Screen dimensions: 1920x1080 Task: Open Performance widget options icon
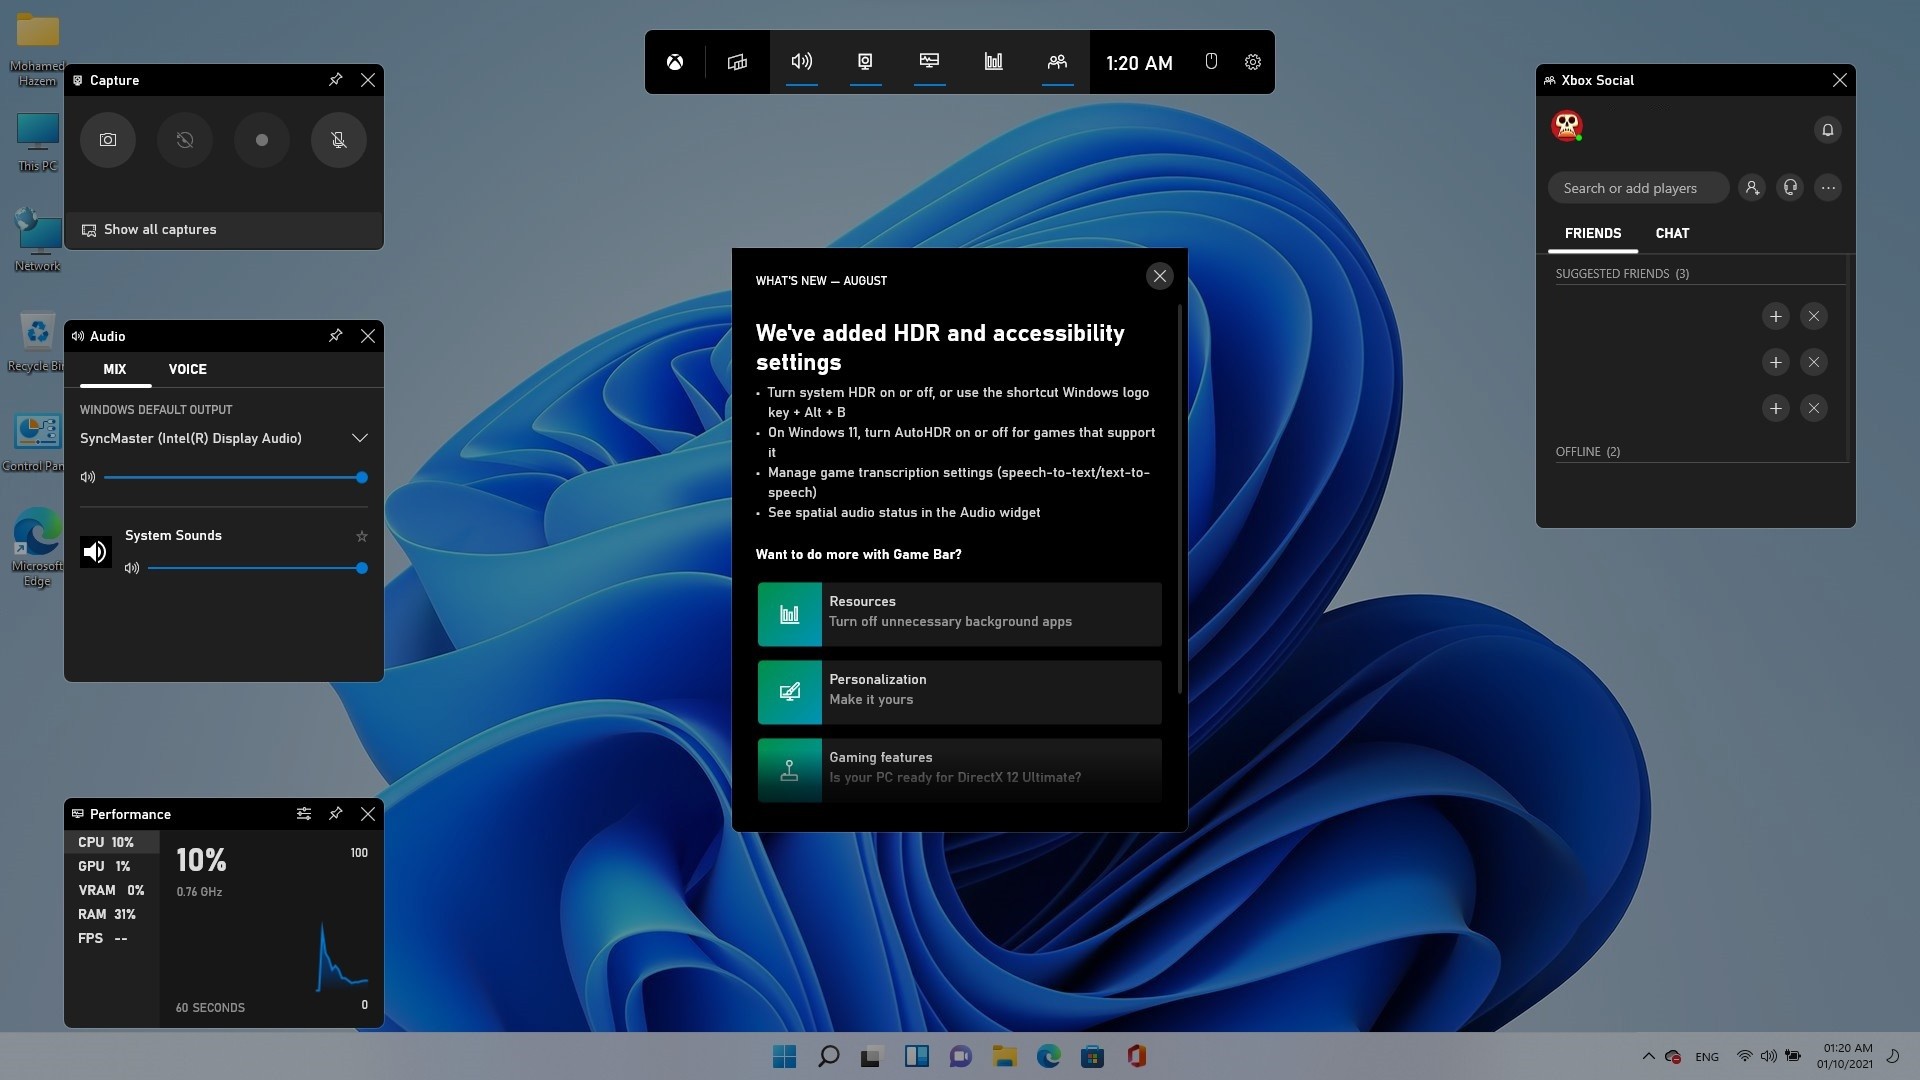304,814
